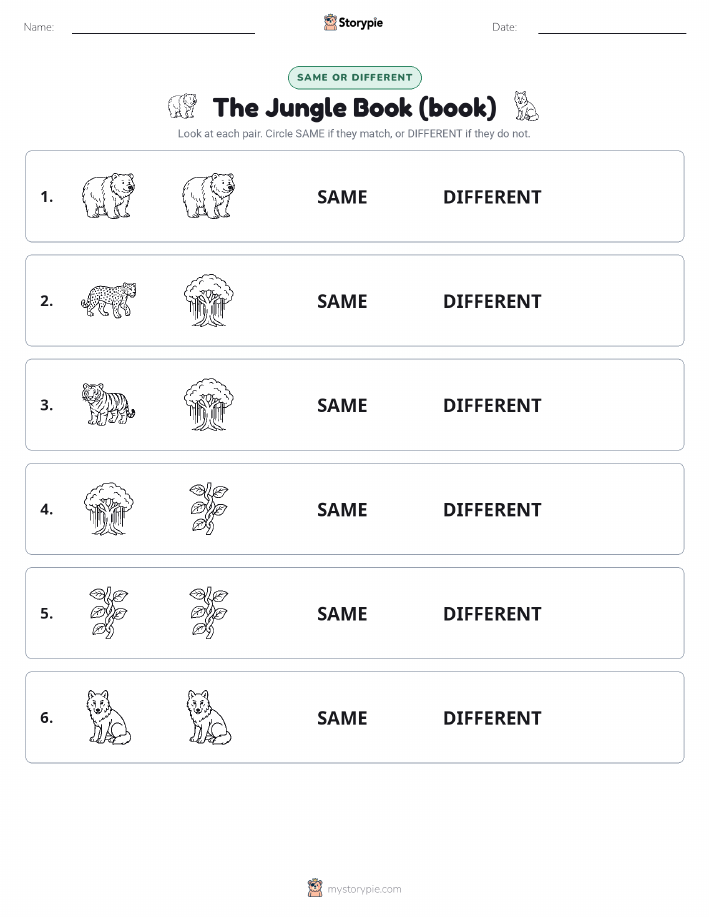Select SAME for row 1 bears

click(x=342, y=197)
